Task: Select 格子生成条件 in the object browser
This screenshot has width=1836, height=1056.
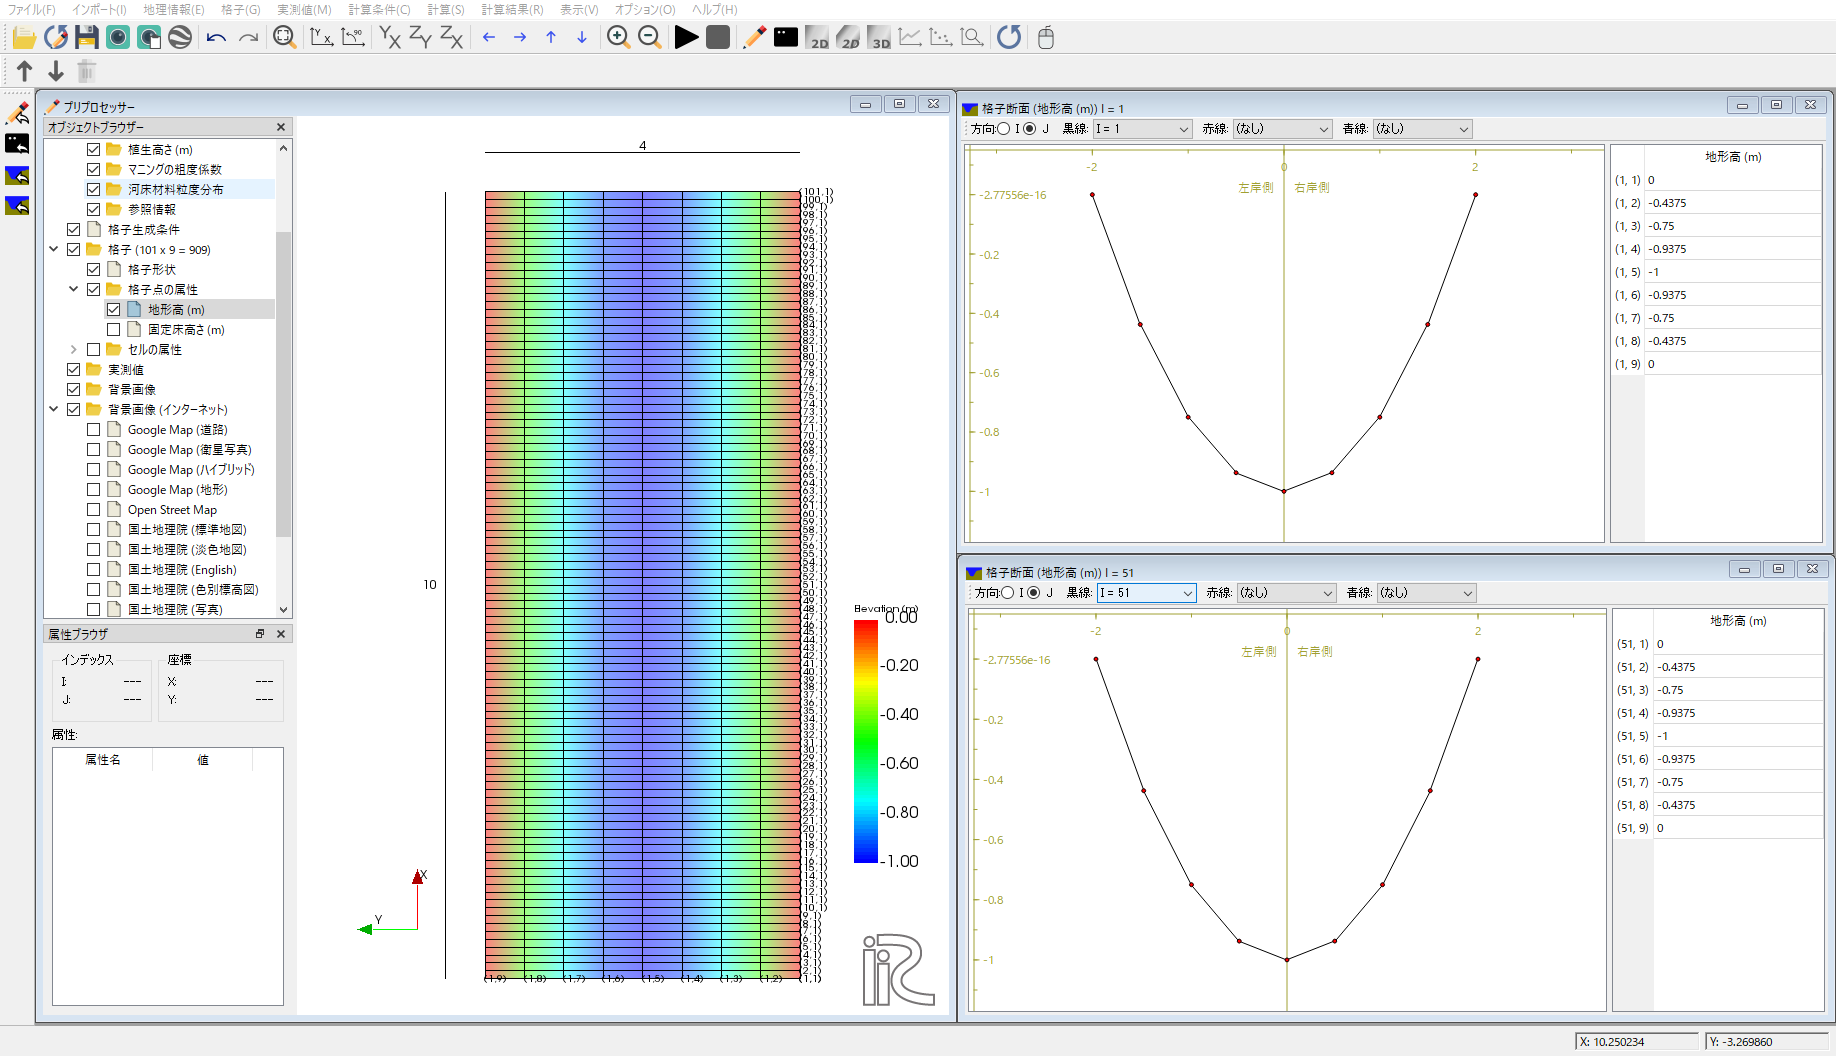Action: pos(144,230)
